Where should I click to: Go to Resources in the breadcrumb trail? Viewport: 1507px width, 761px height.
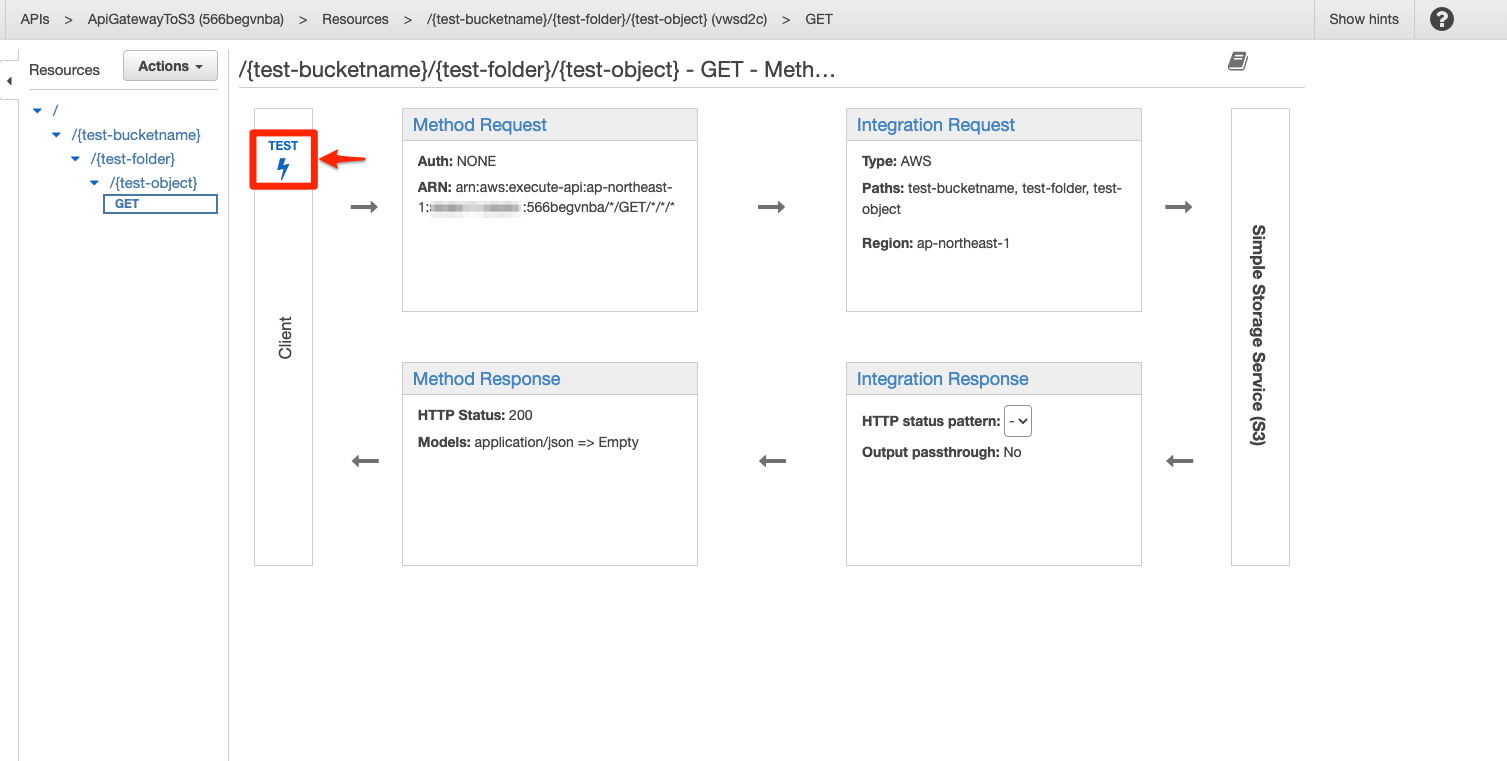tap(355, 18)
